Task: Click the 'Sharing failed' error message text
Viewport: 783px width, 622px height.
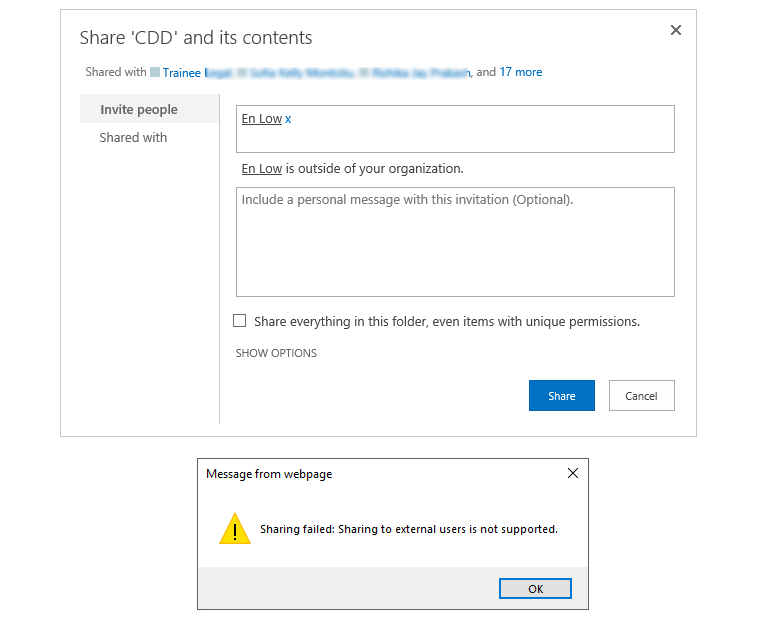Action: click(408, 529)
